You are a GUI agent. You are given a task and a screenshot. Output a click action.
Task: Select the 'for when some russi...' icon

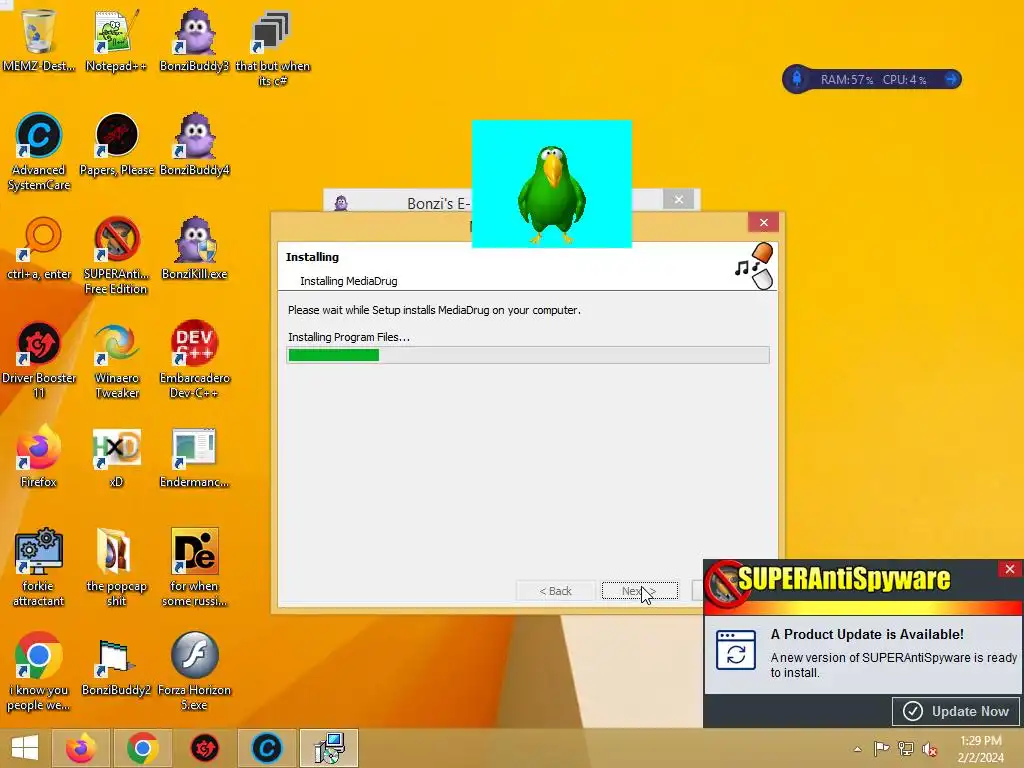[195, 568]
